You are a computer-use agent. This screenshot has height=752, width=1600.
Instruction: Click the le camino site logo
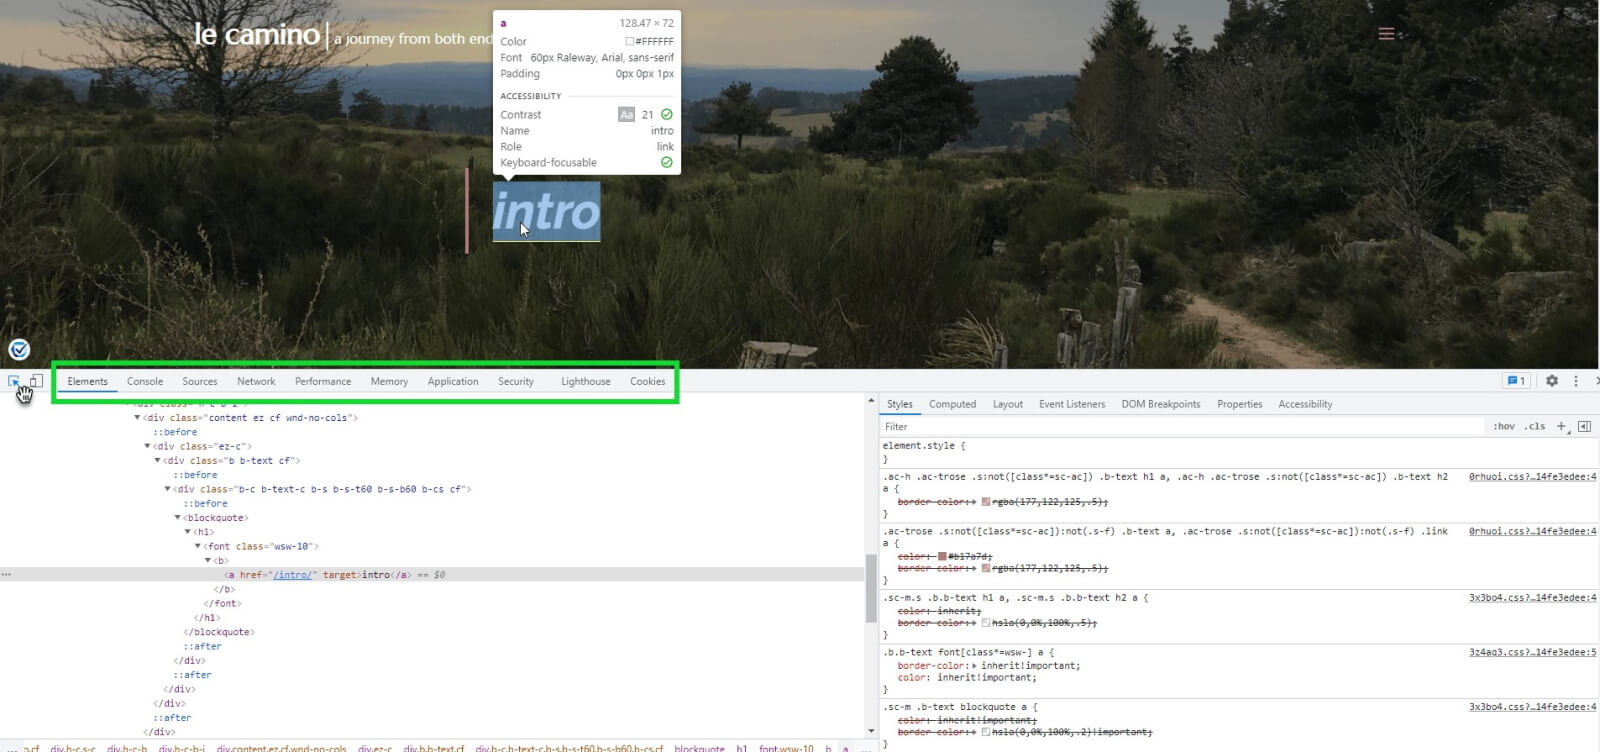point(257,35)
